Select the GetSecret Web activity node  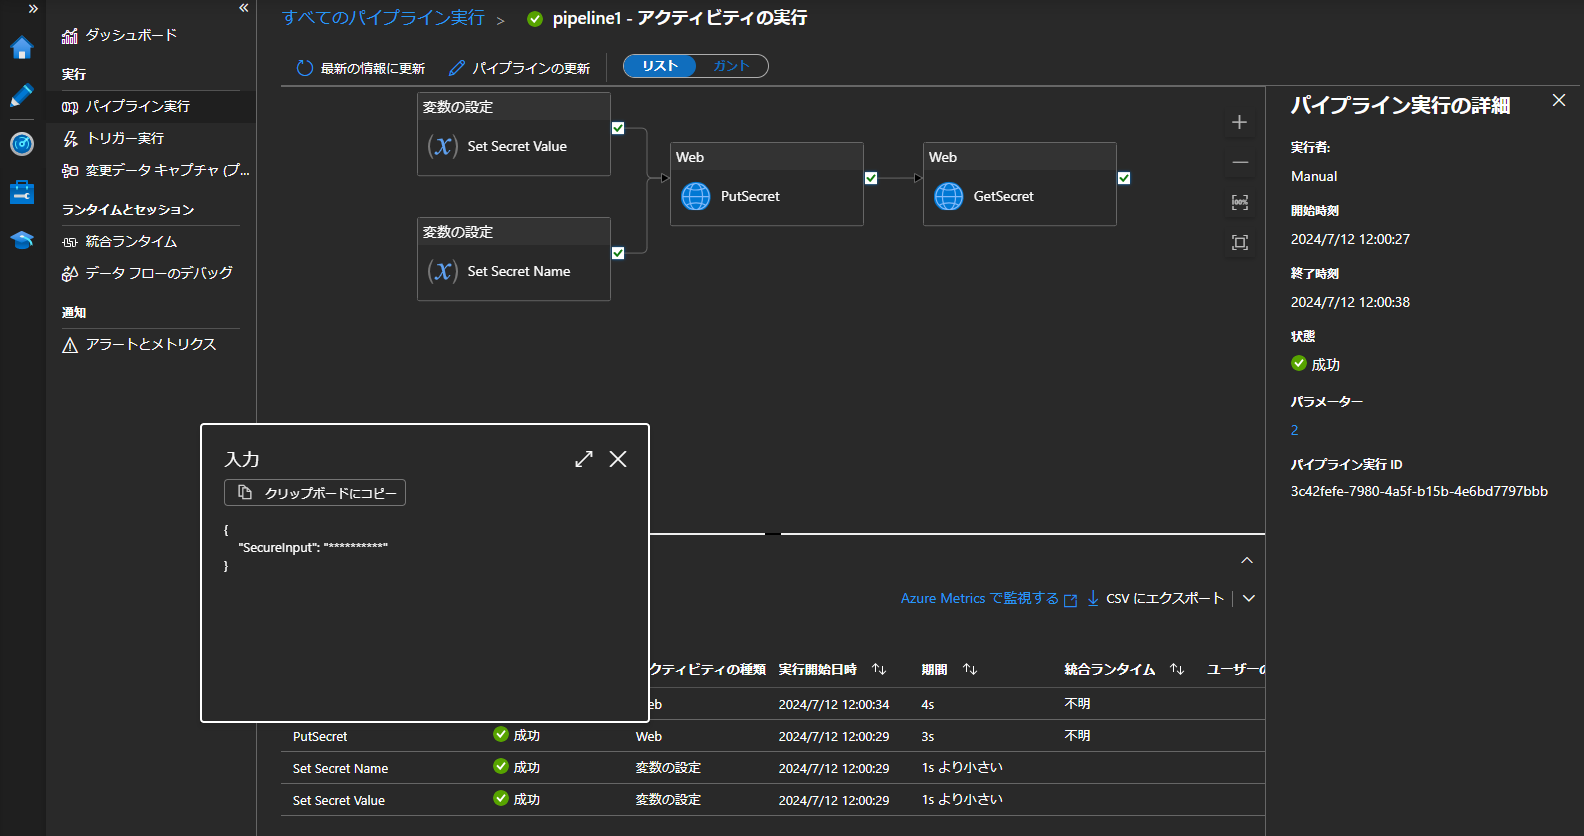tap(1020, 184)
